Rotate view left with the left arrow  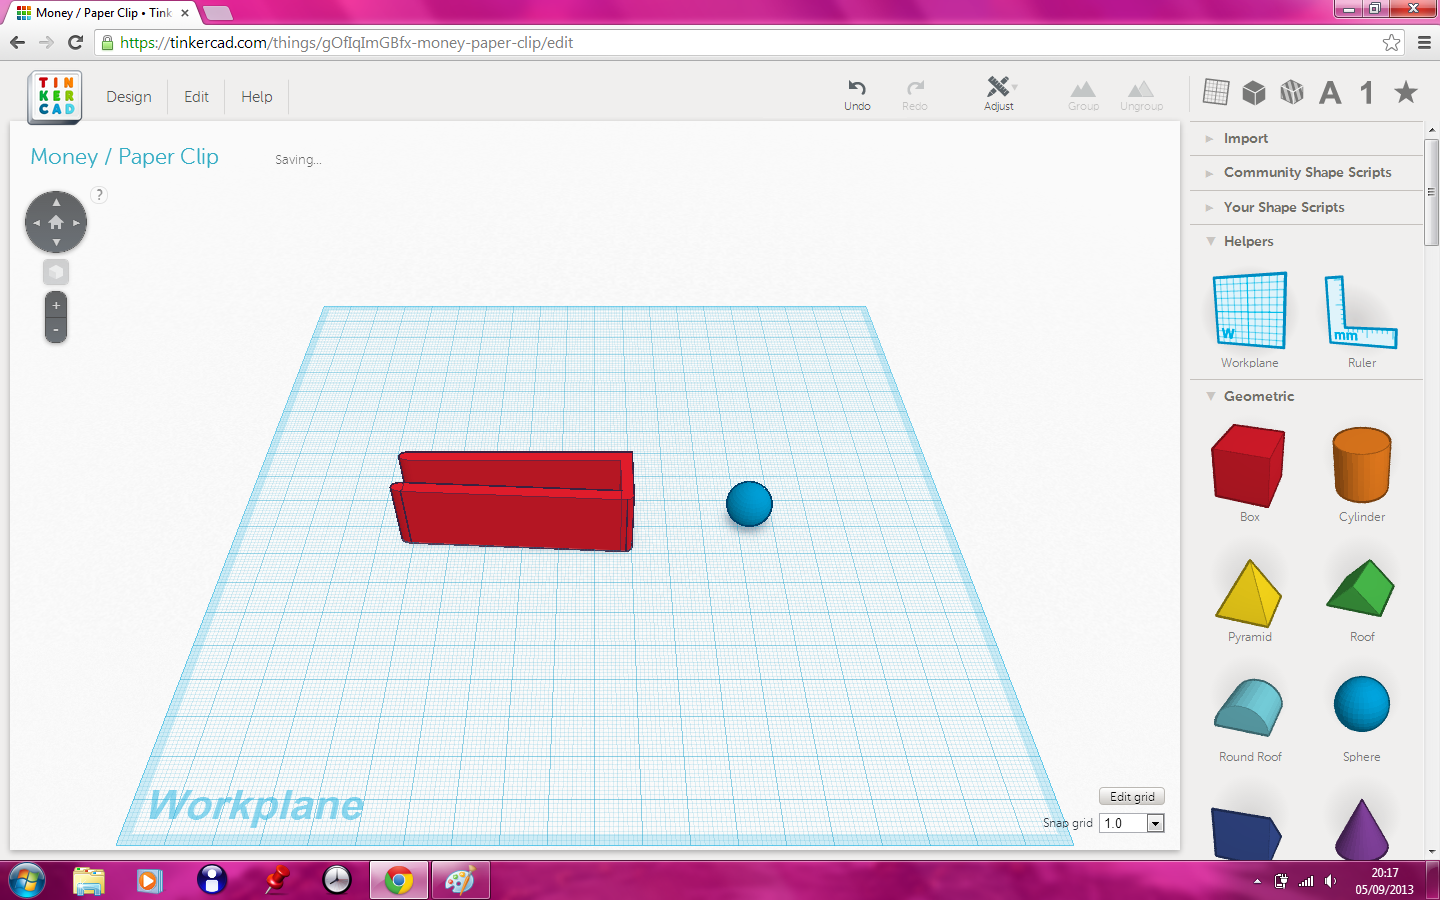pyautogui.click(x=36, y=223)
